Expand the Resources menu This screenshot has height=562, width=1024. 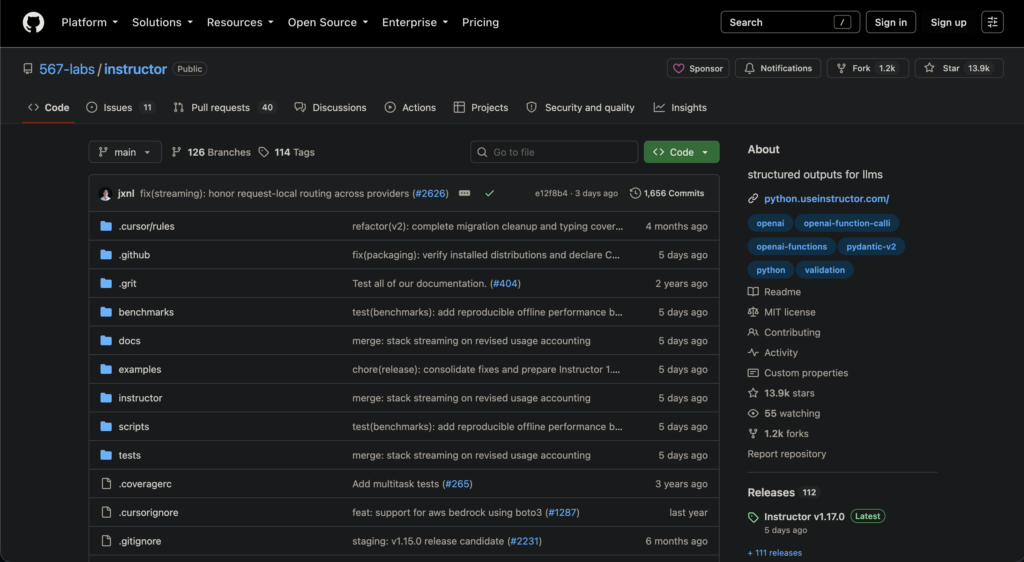[240, 22]
